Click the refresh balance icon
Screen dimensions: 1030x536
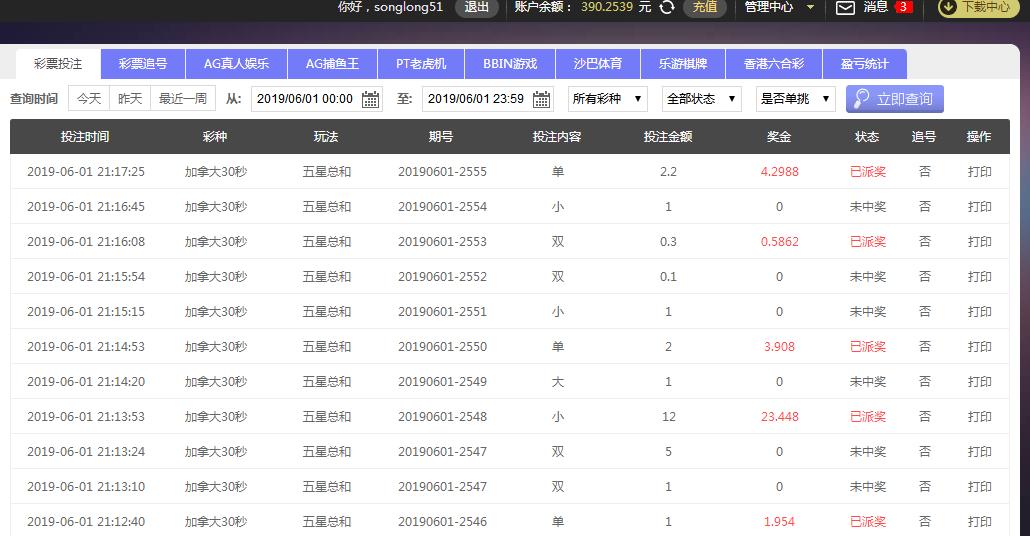(667, 7)
